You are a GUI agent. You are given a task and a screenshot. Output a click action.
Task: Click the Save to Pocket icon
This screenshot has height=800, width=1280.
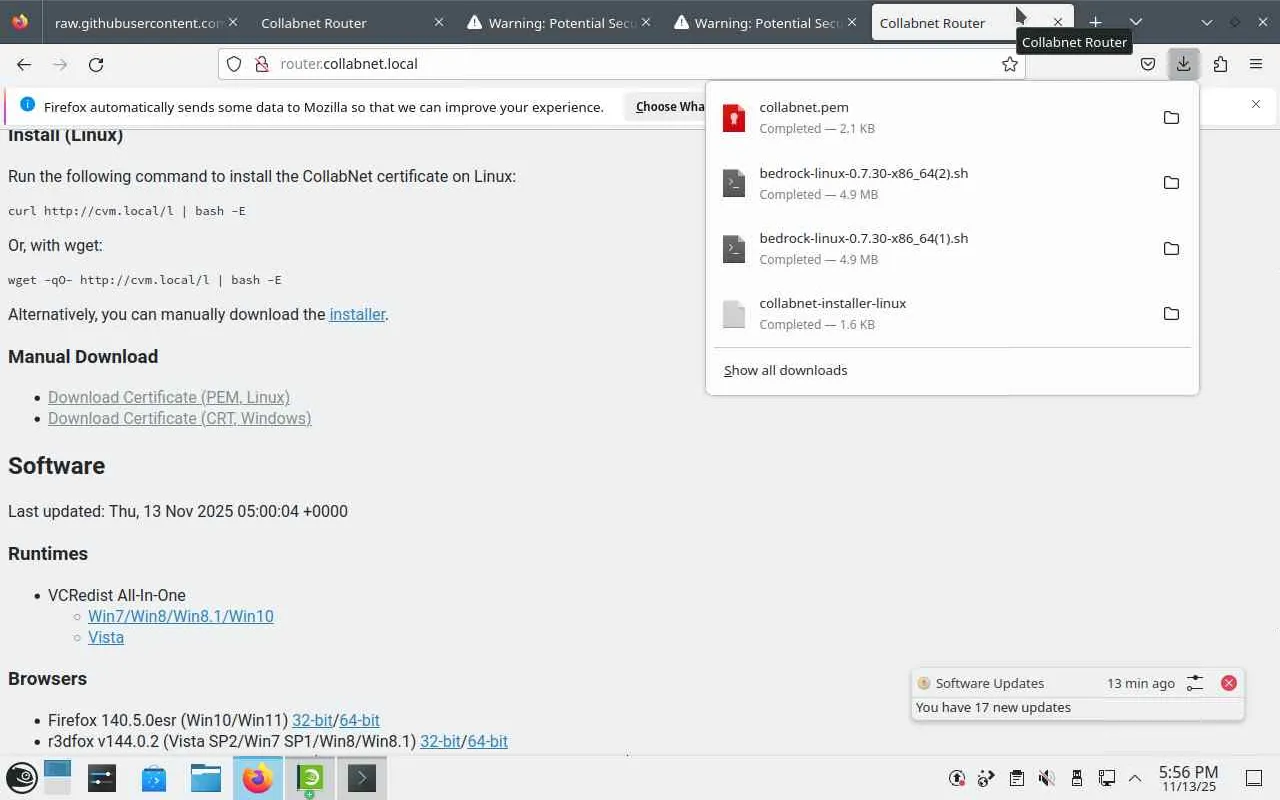1148,64
